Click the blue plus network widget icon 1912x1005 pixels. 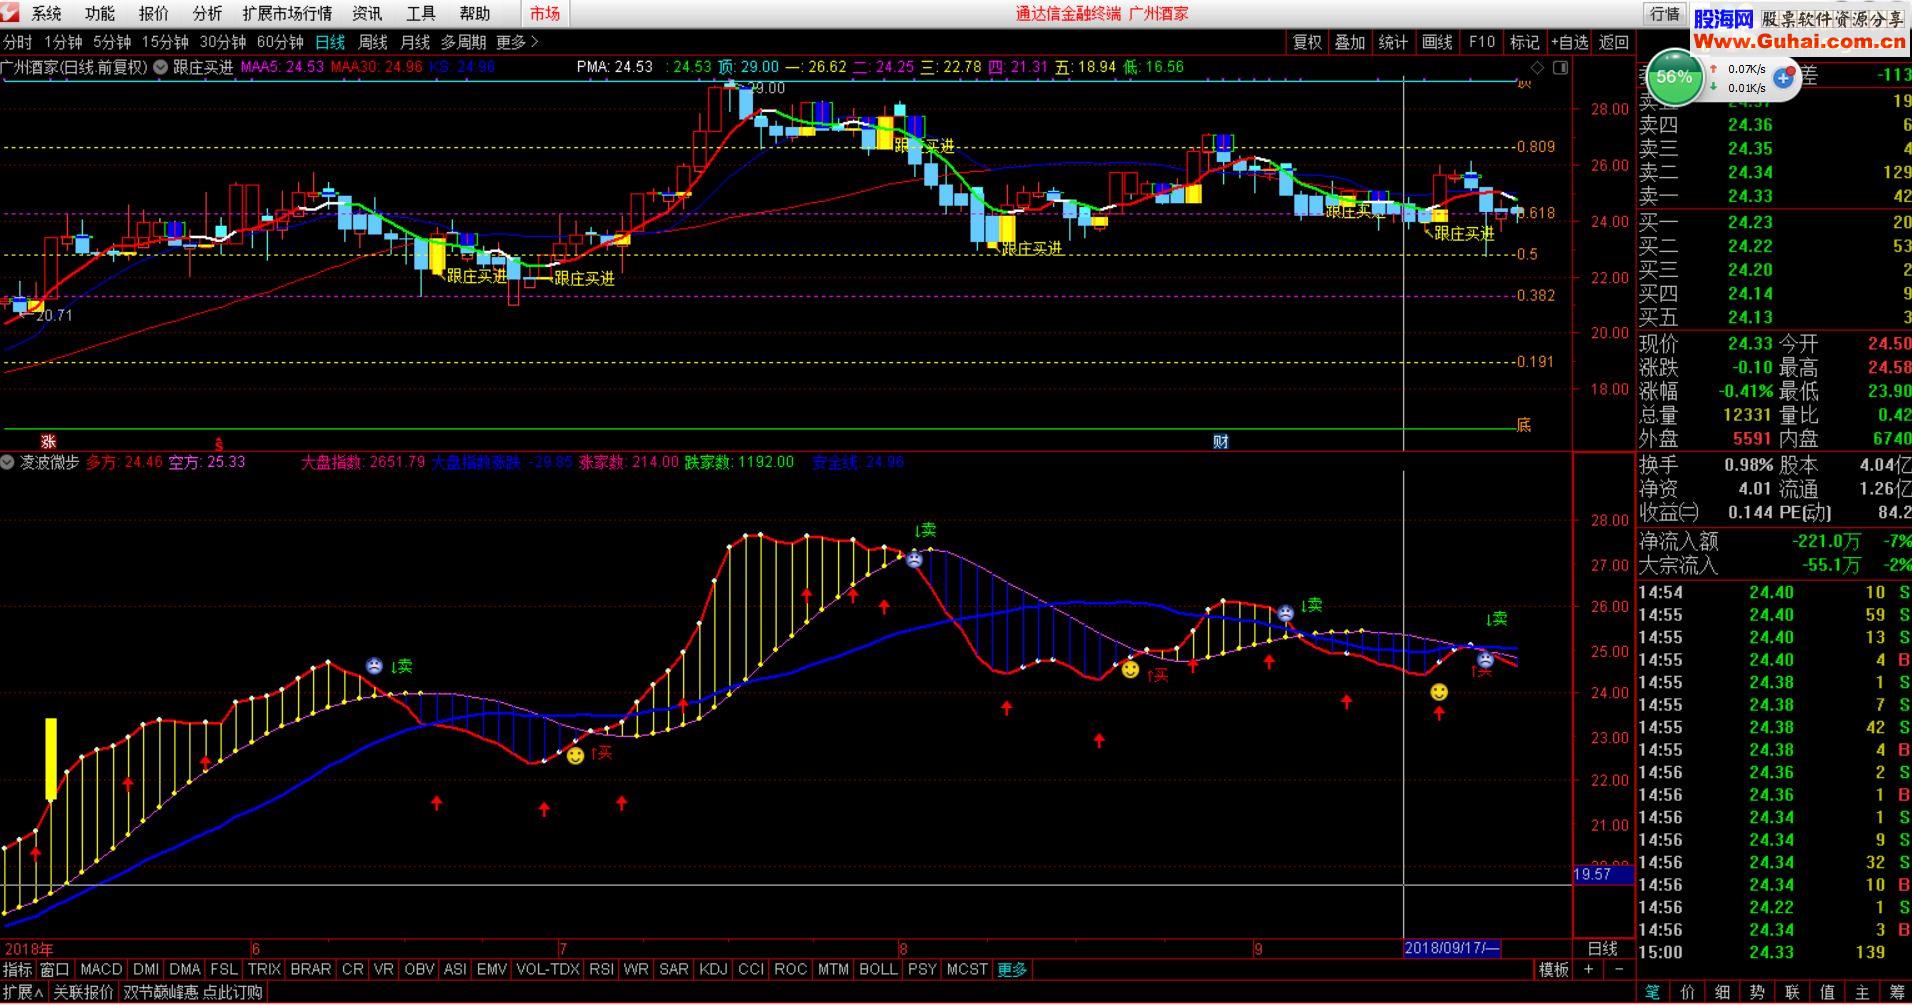click(x=1784, y=77)
